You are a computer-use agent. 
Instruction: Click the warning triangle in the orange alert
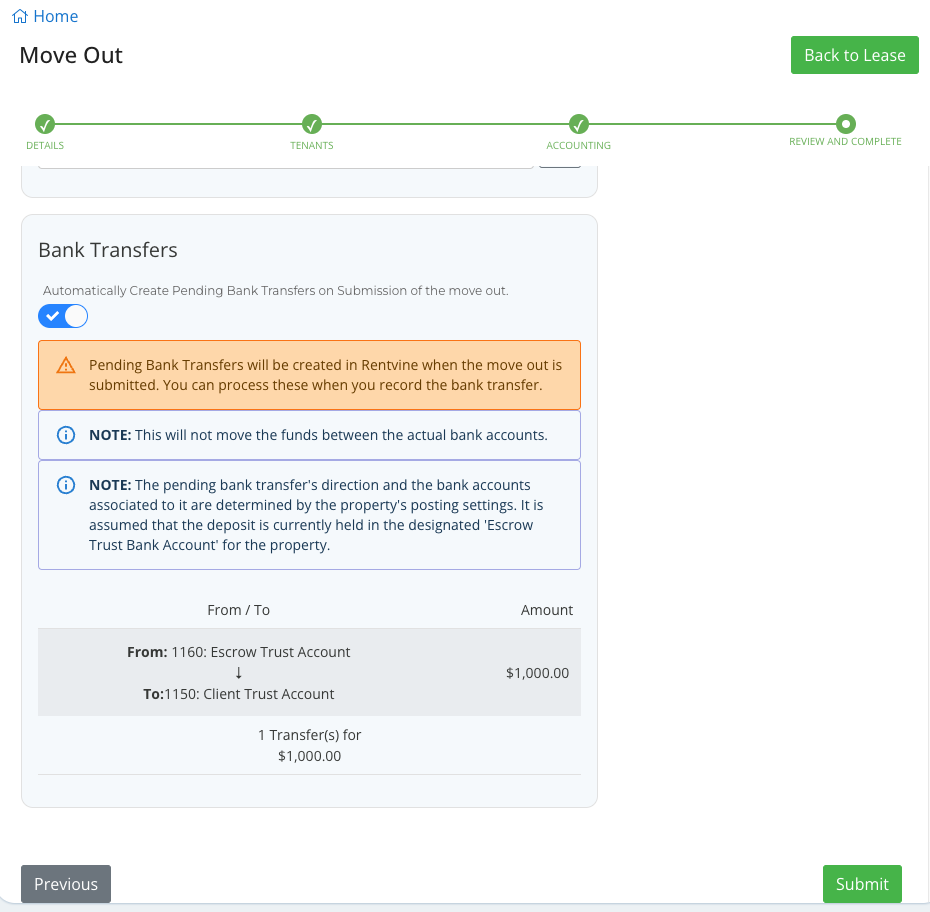(66, 364)
